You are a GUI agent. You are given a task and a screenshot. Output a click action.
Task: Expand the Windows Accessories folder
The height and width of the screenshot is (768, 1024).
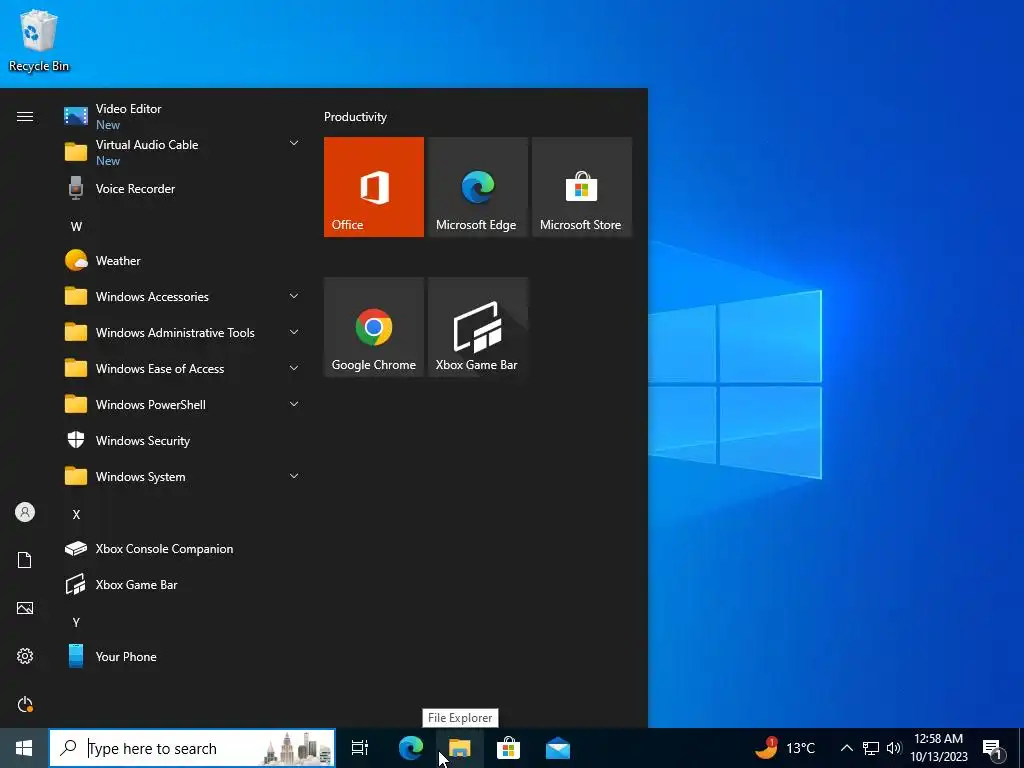[x=182, y=296]
